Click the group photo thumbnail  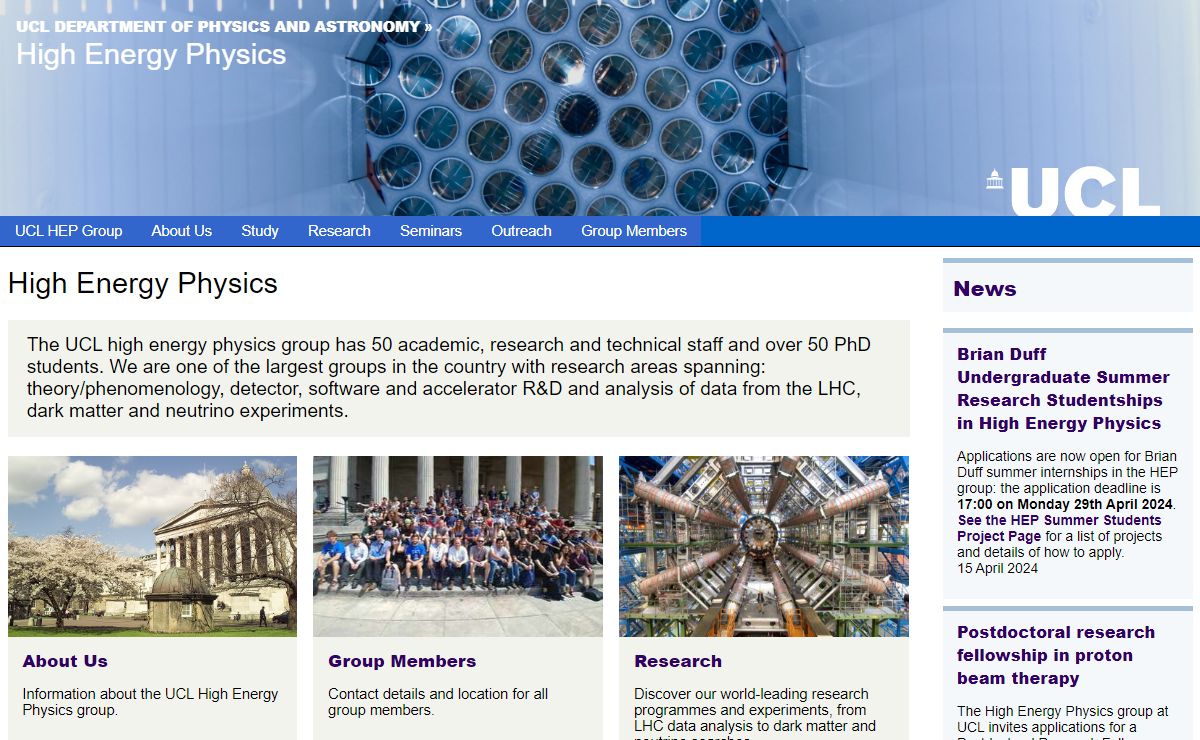pyautogui.click(x=458, y=546)
